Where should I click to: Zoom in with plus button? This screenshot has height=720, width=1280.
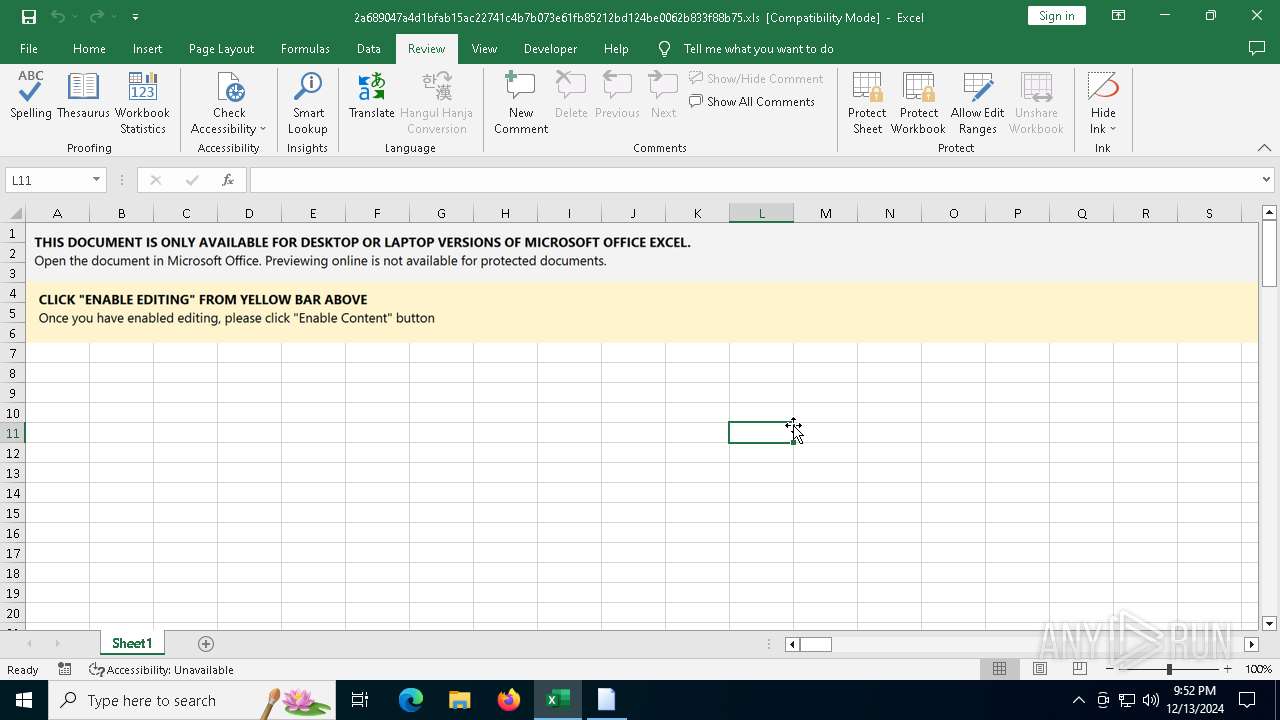point(1228,669)
